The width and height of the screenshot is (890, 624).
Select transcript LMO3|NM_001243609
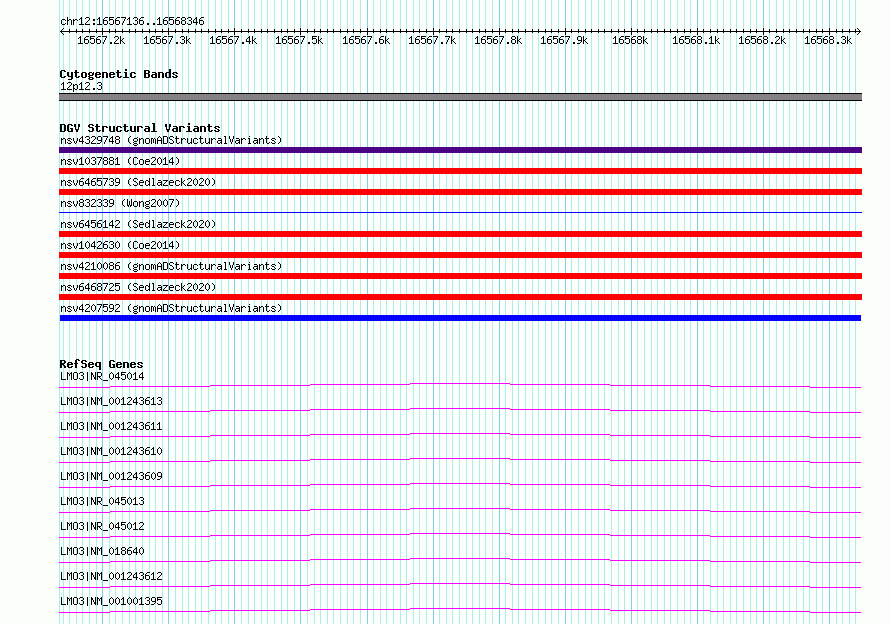pos(111,476)
